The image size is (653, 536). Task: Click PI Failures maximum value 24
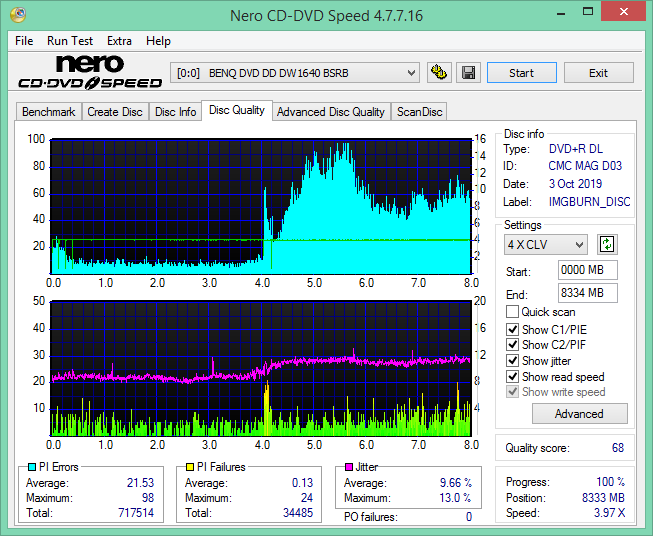pyautogui.click(x=307, y=498)
